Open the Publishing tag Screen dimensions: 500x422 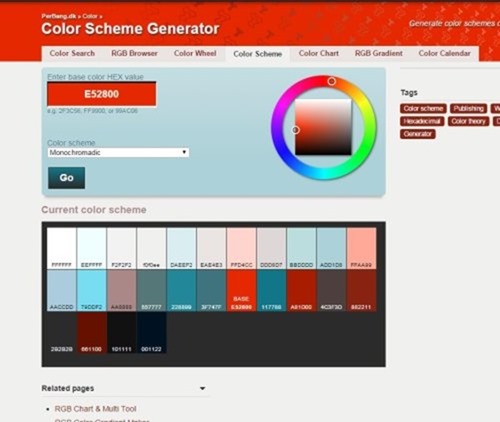[x=468, y=109]
